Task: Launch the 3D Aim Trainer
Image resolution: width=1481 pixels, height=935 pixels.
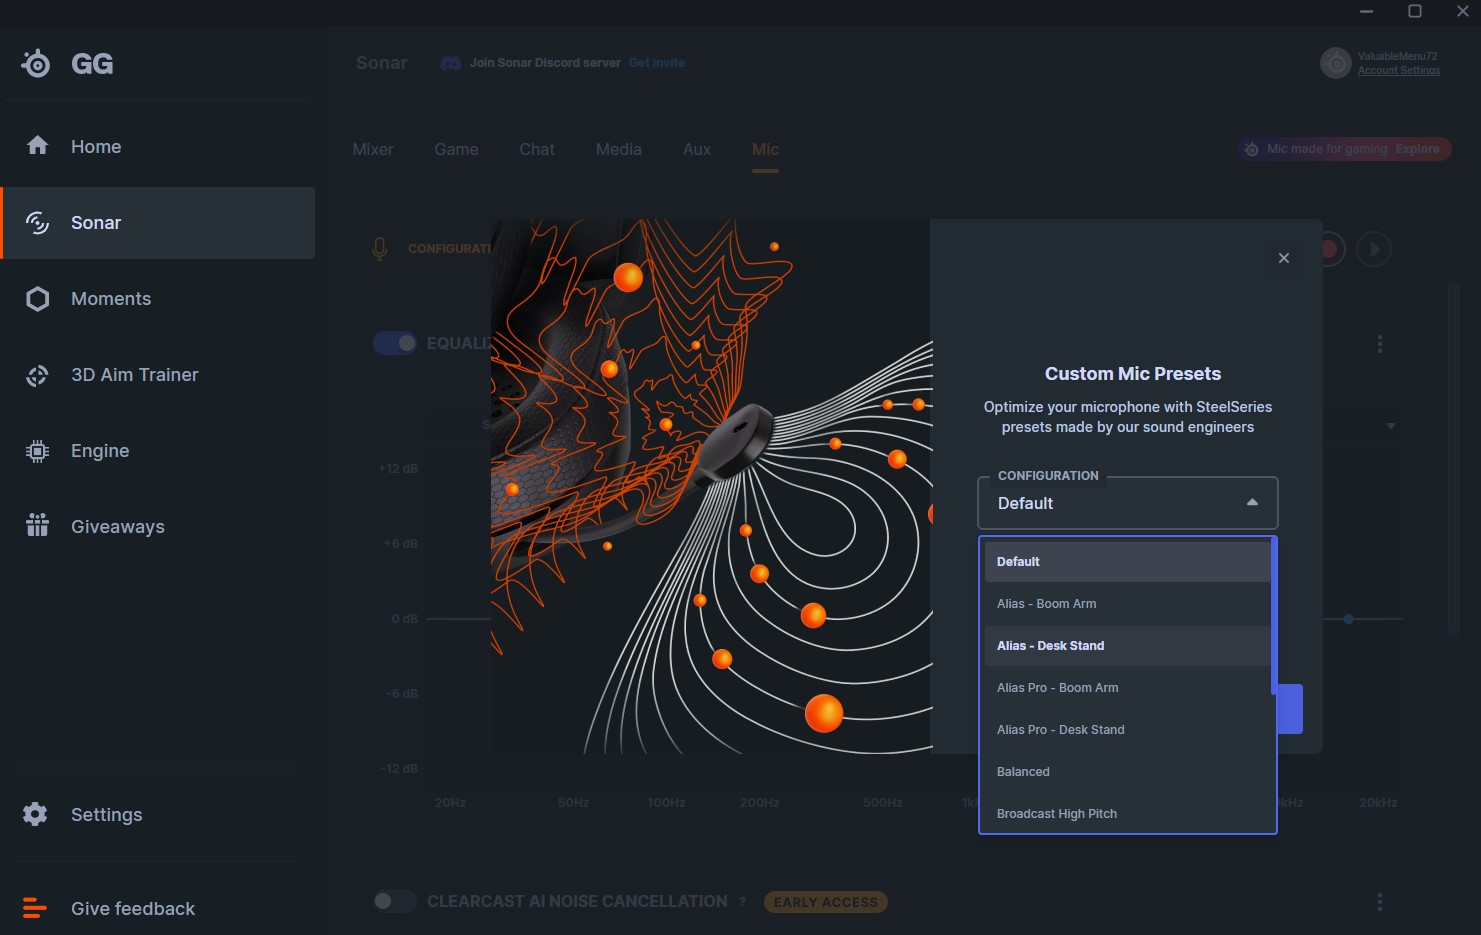Action: coord(134,375)
